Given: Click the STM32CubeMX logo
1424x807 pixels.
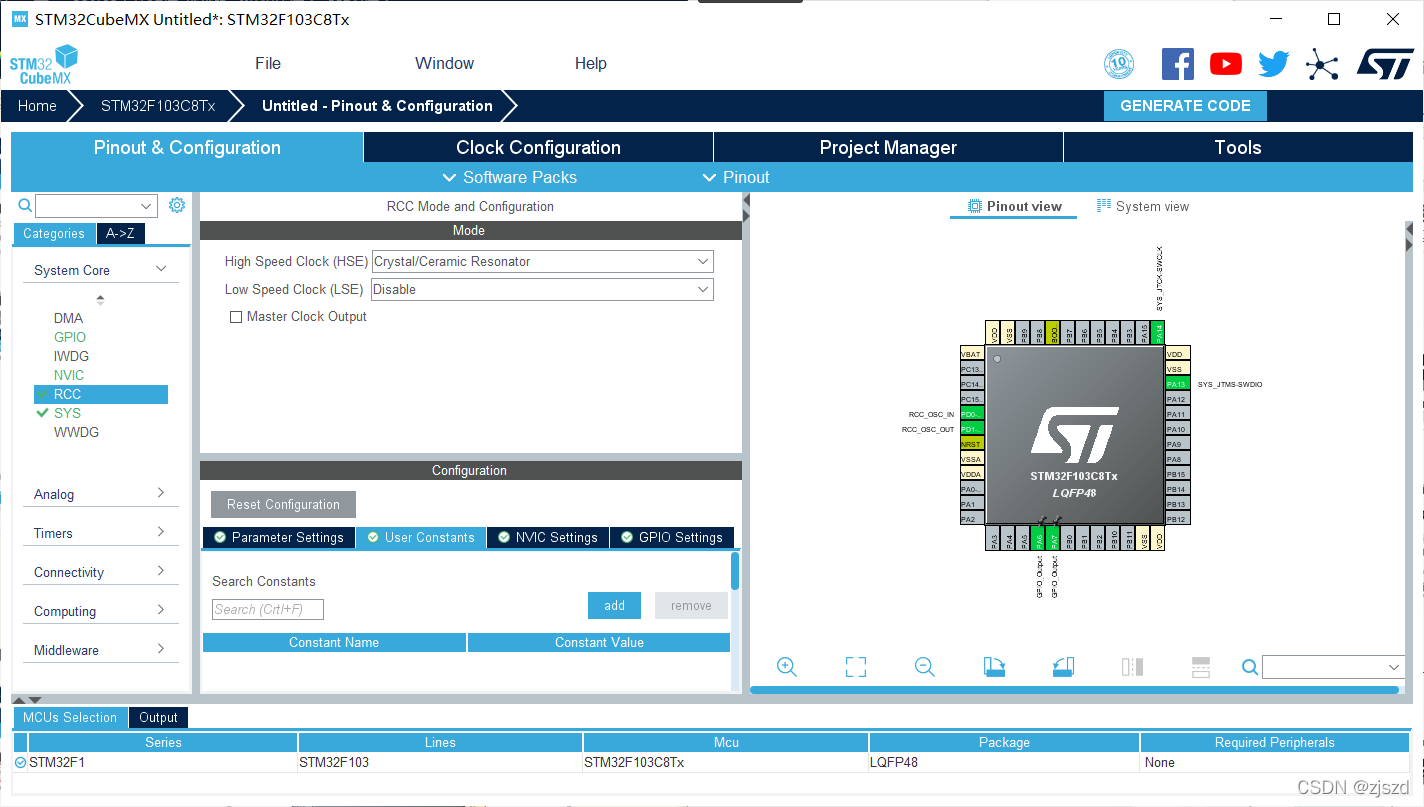Looking at the screenshot, I should tap(44, 64).
